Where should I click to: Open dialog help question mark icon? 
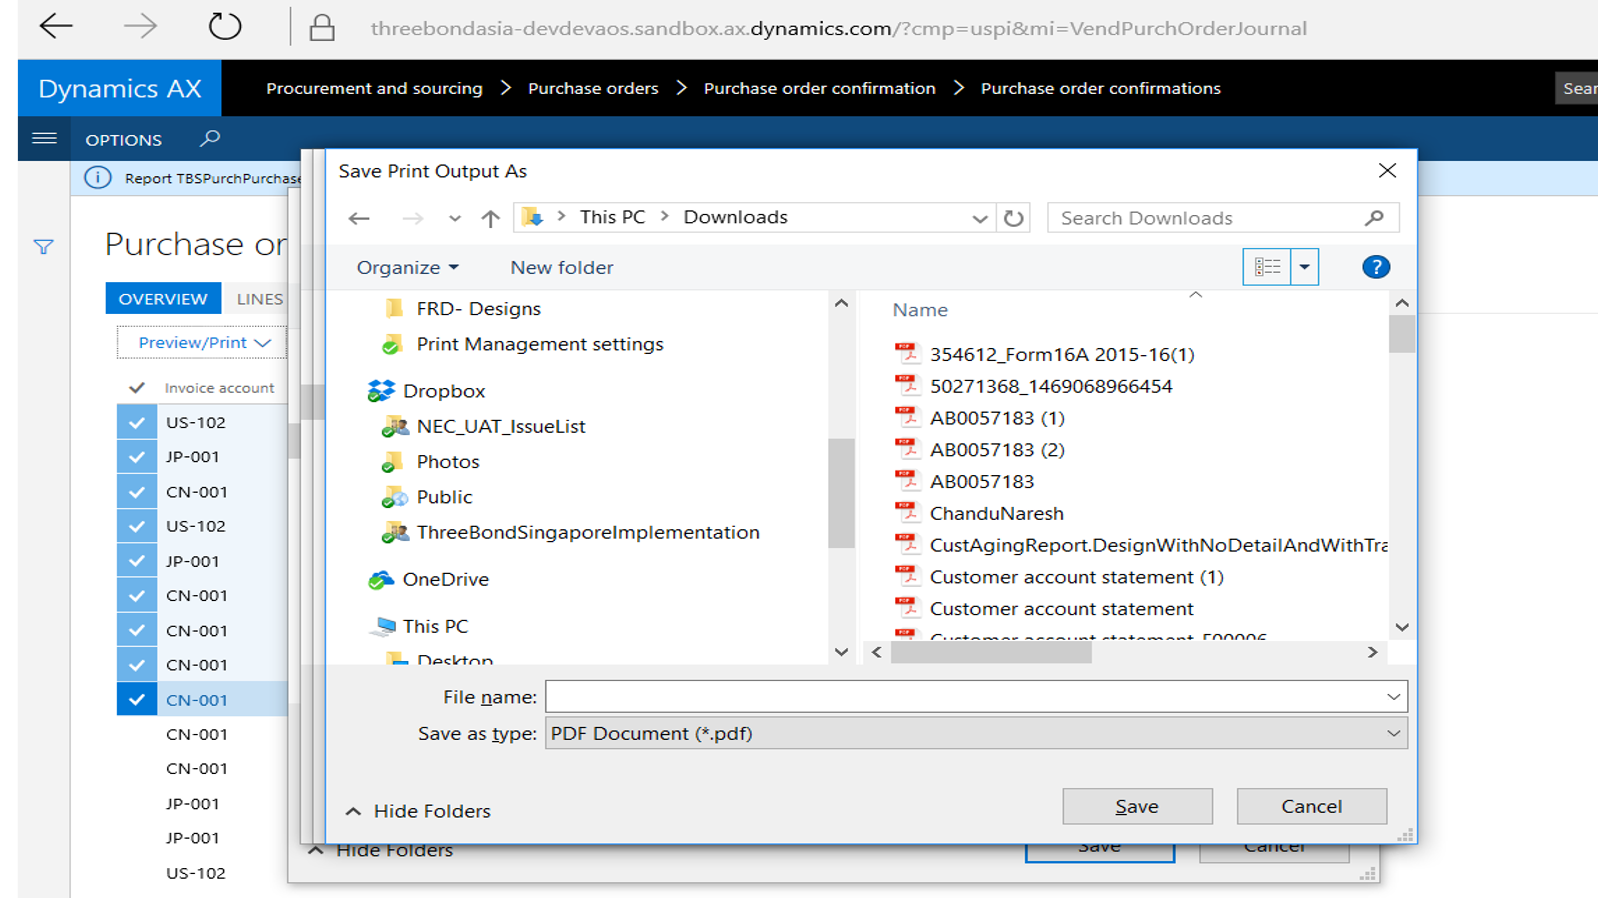pyautogui.click(x=1375, y=267)
